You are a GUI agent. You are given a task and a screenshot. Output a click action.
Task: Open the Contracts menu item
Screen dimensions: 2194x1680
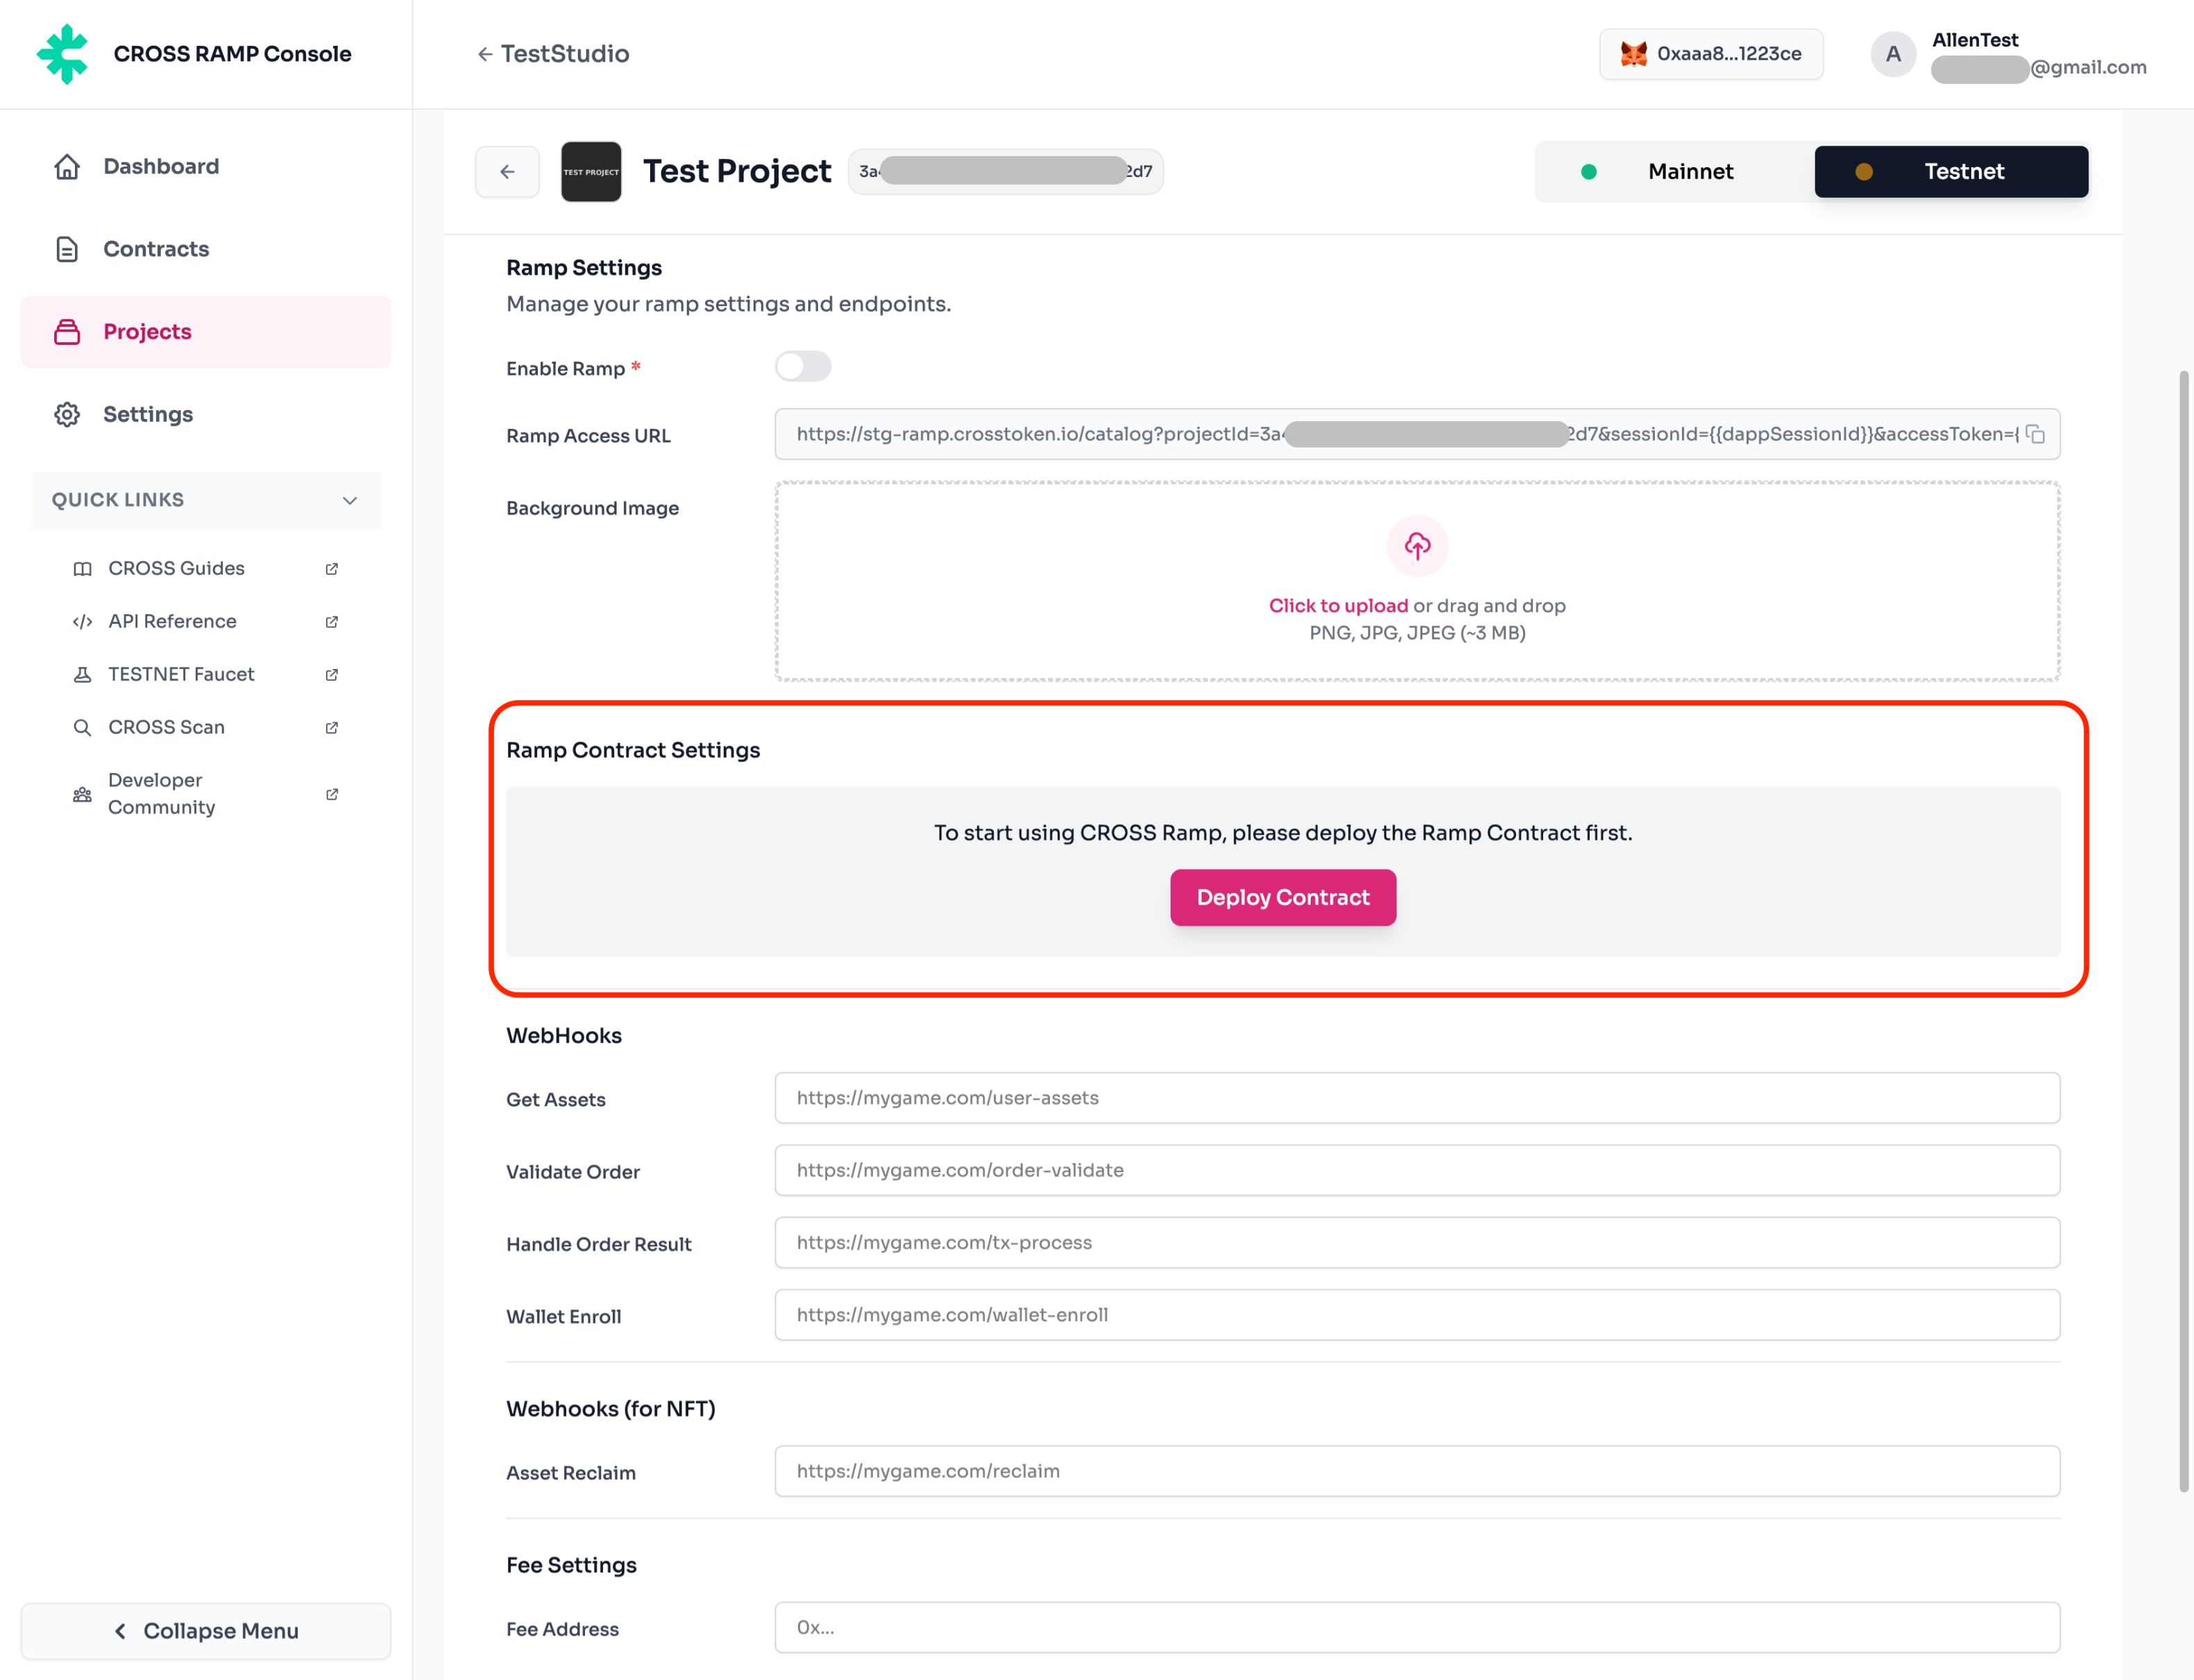point(156,249)
